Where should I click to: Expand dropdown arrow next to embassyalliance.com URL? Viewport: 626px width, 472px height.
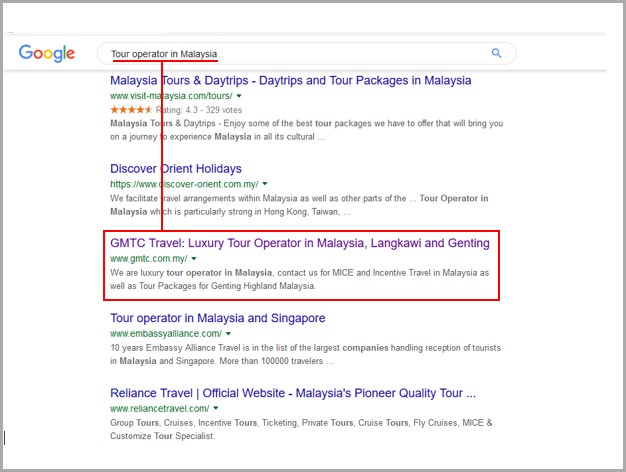tap(228, 333)
